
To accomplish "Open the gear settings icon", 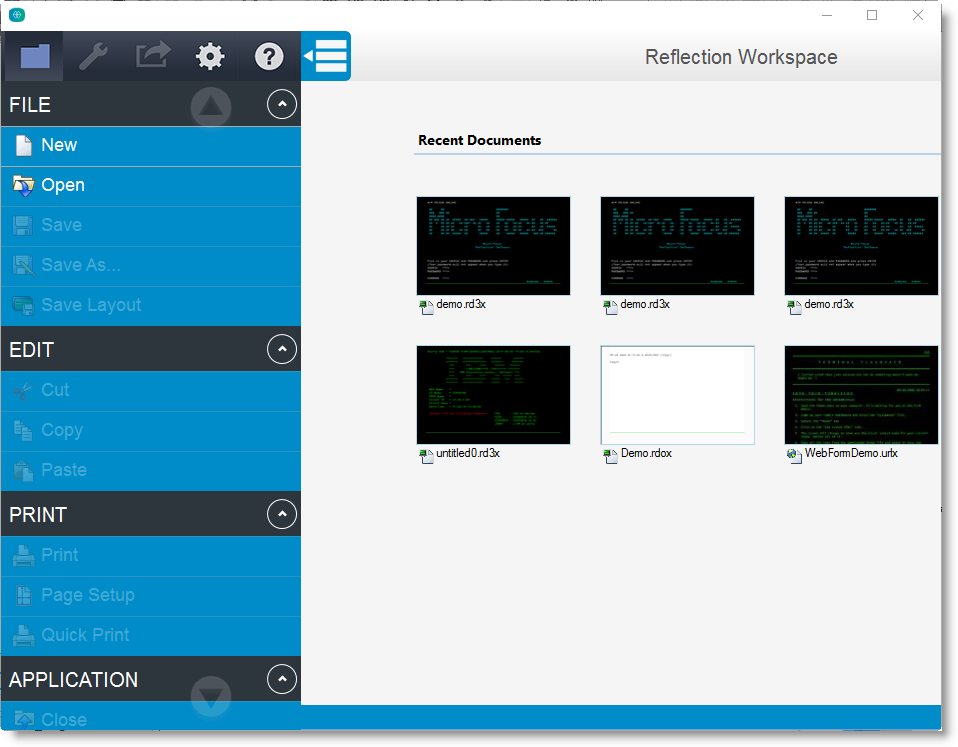I will 210,56.
